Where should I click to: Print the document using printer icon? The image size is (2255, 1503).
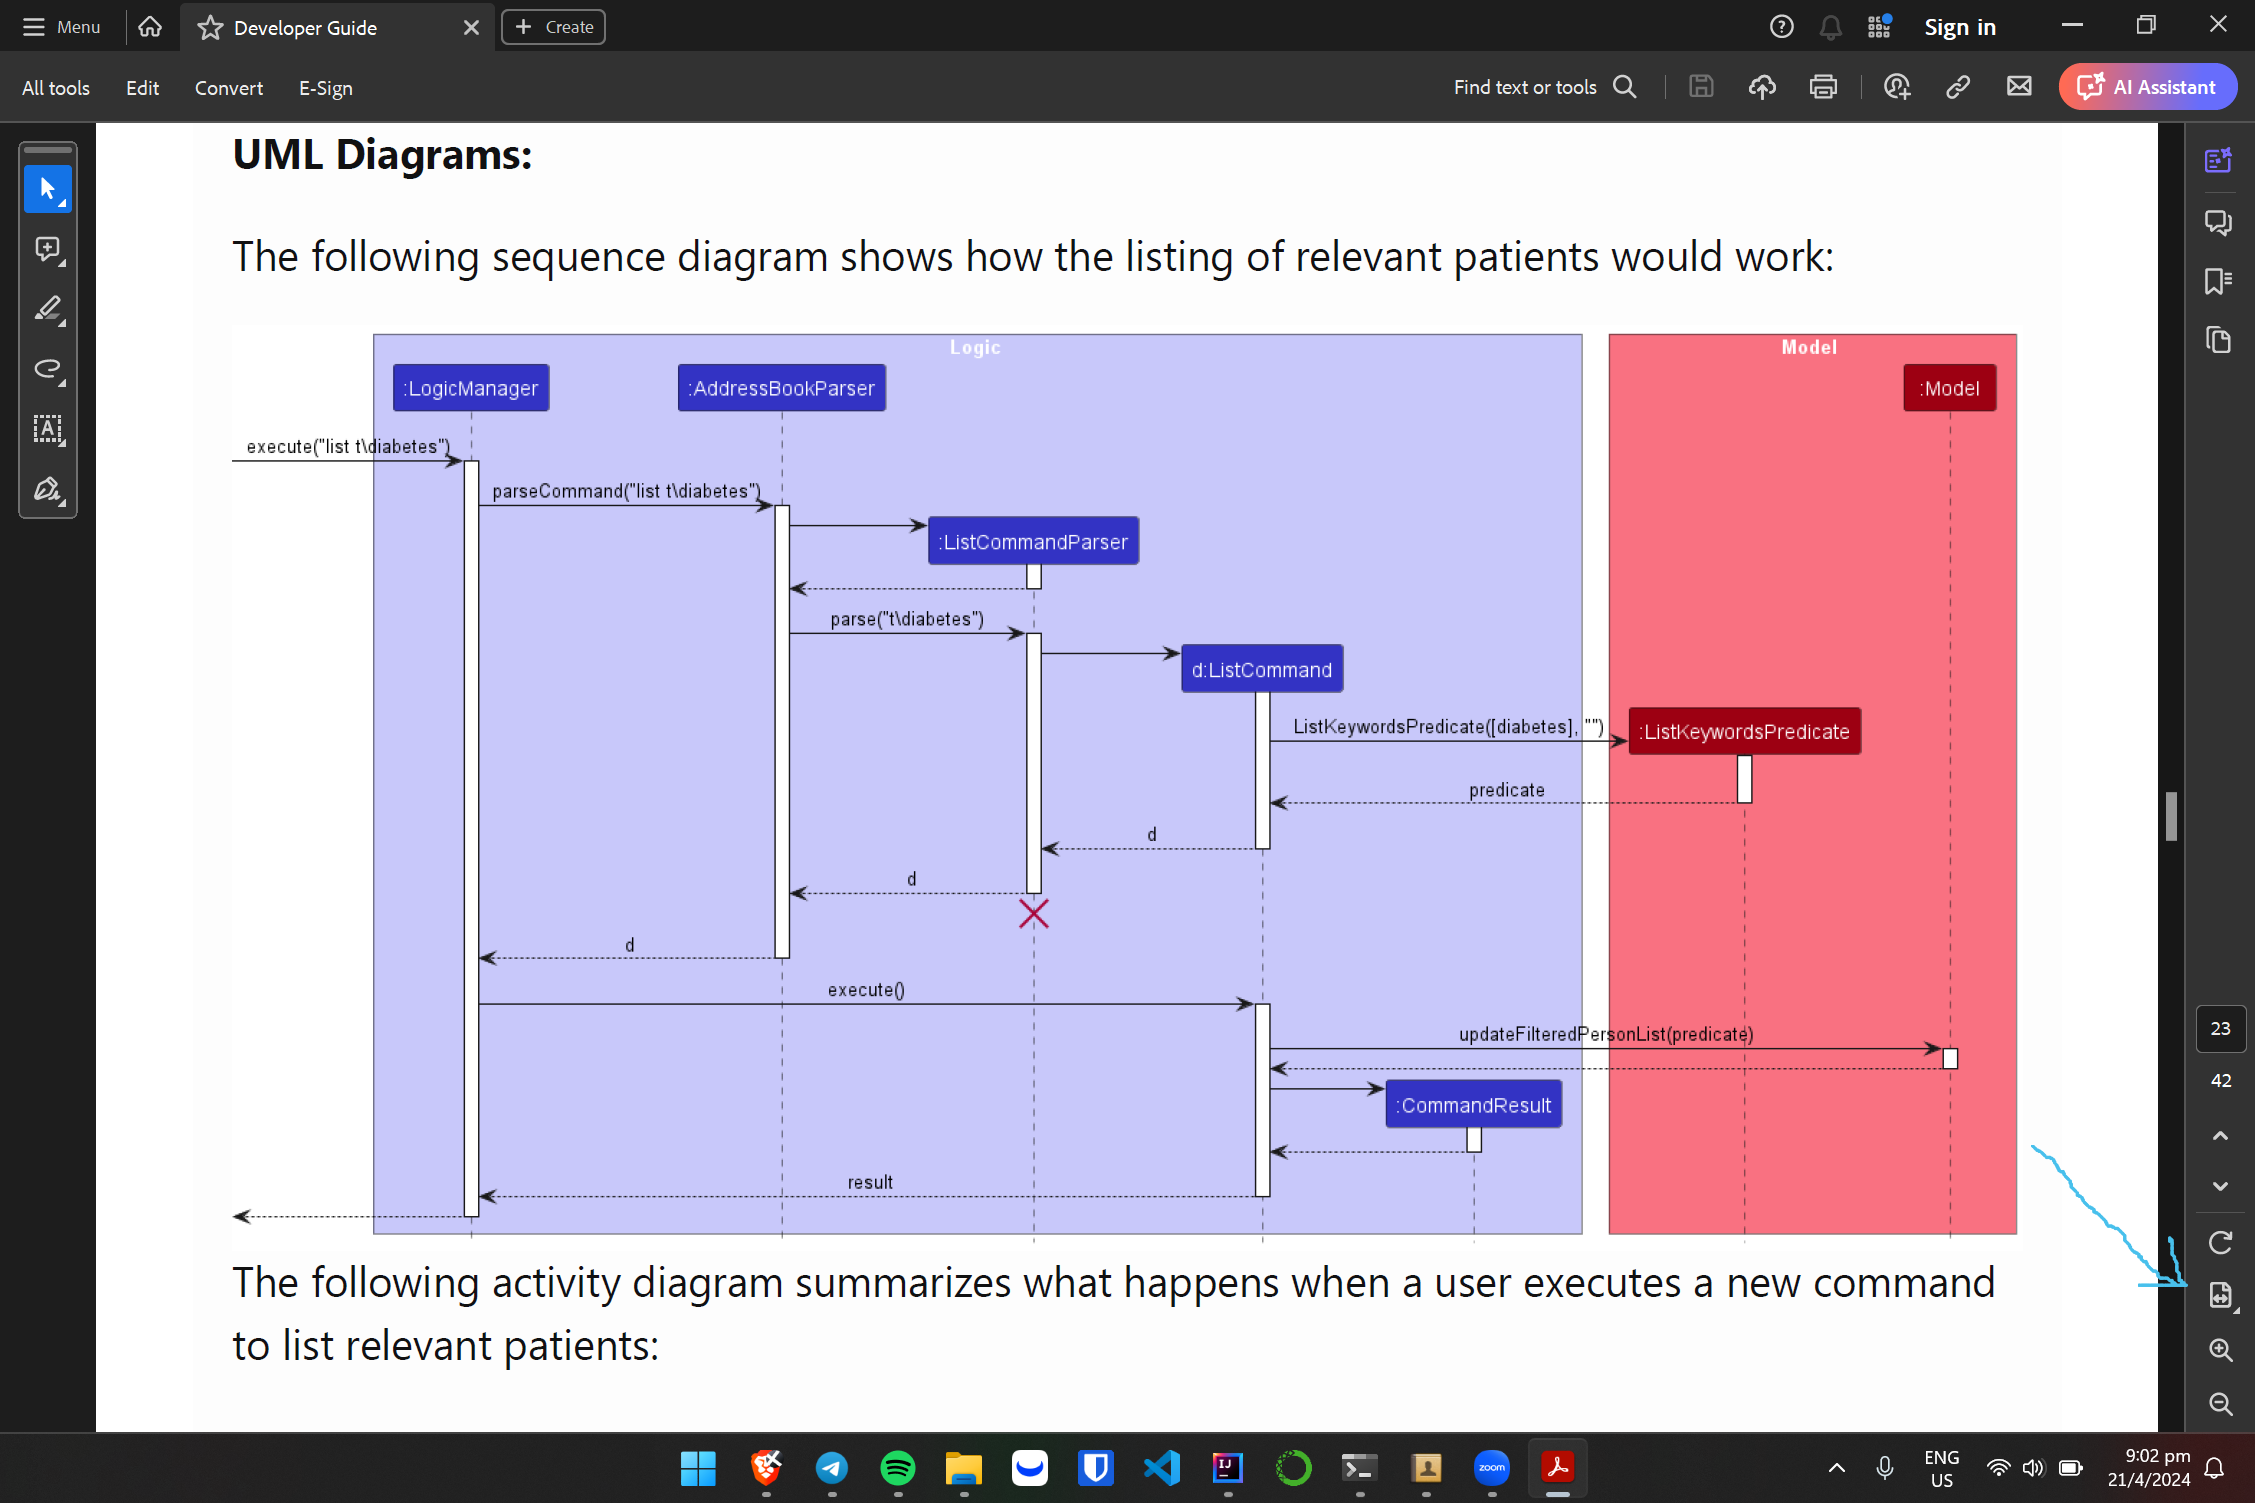click(1823, 87)
